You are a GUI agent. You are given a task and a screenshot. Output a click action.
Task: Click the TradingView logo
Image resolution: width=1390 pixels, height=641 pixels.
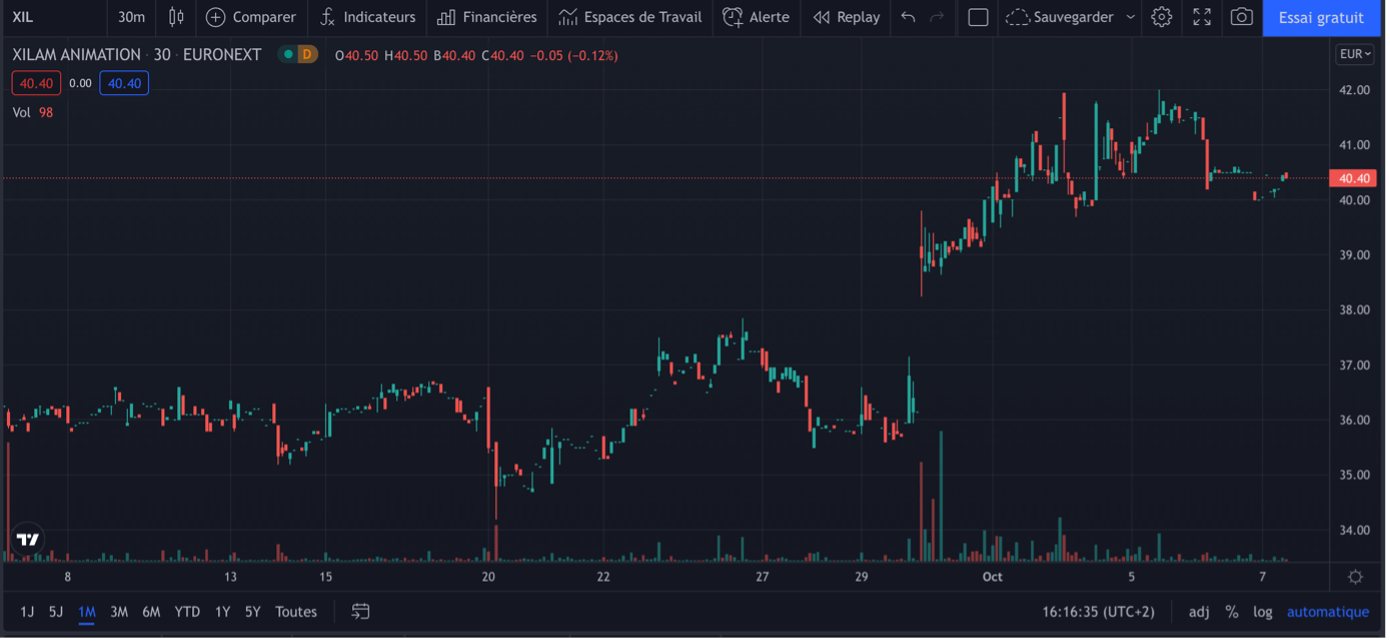[28, 540]
